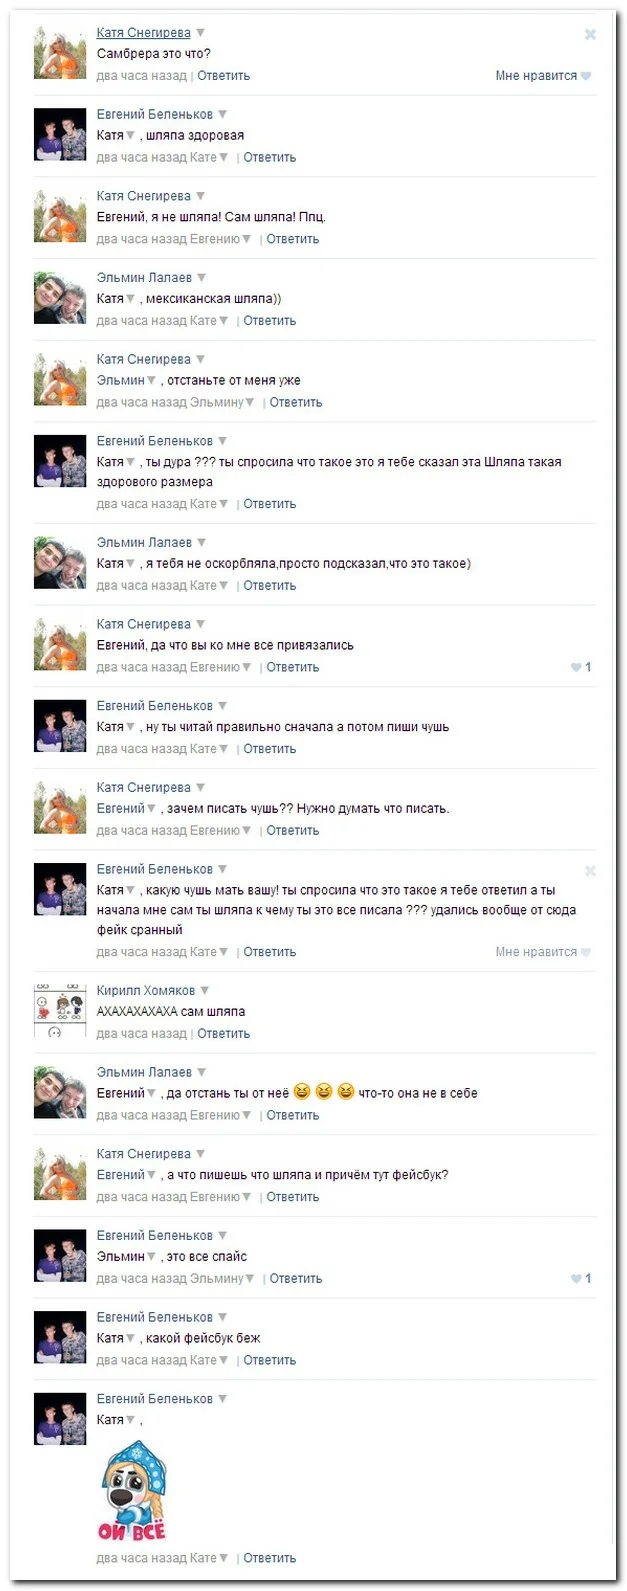Open the 'Ой всё' sticker image
Screen dimensions: 627x1591
(132, 1491)
